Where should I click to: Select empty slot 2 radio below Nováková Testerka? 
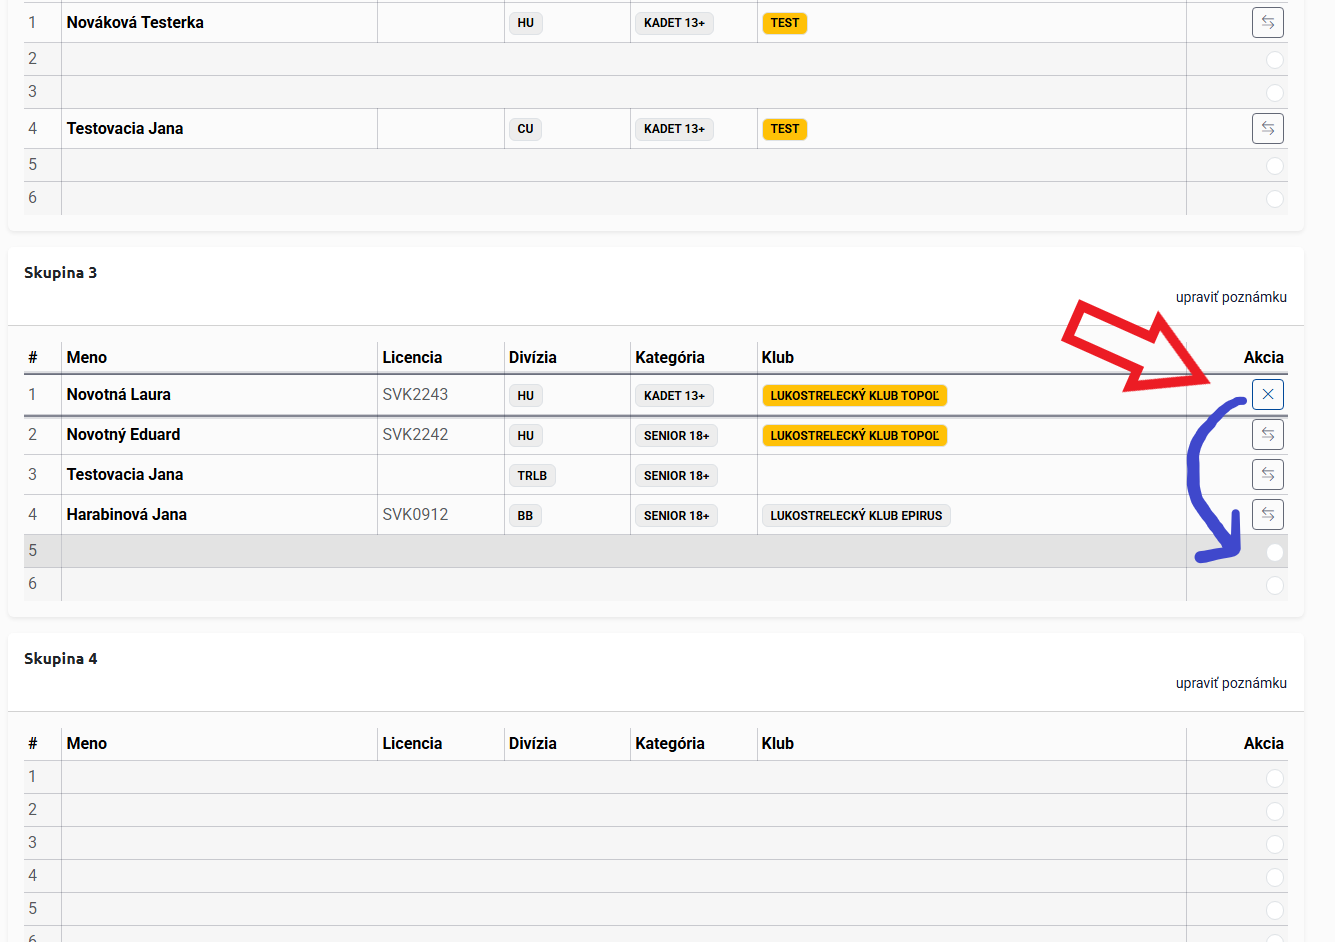1274,60
